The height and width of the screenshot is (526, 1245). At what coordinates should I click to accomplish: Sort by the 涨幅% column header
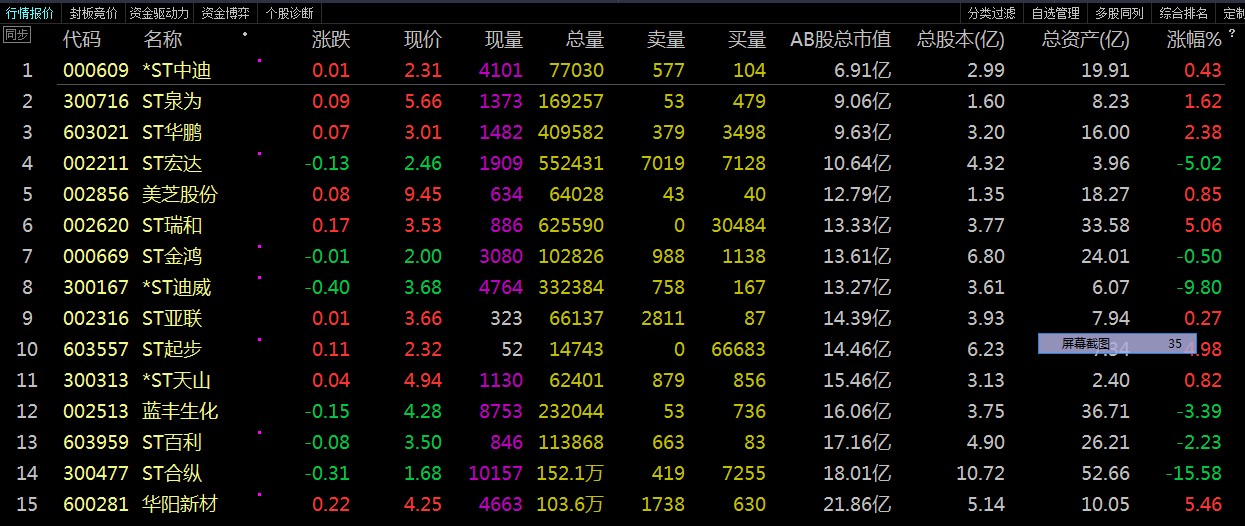[x=1195, y=40]
